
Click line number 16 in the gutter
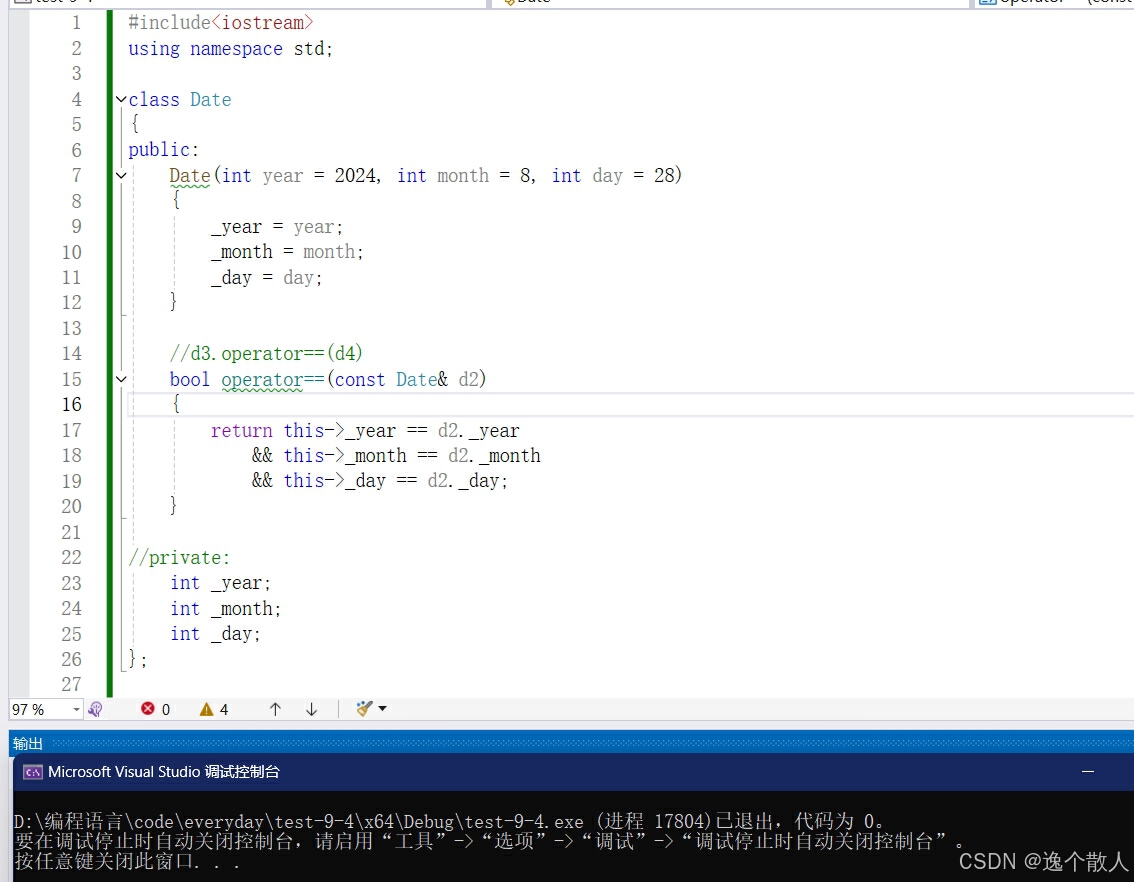(x=72, y=405)
